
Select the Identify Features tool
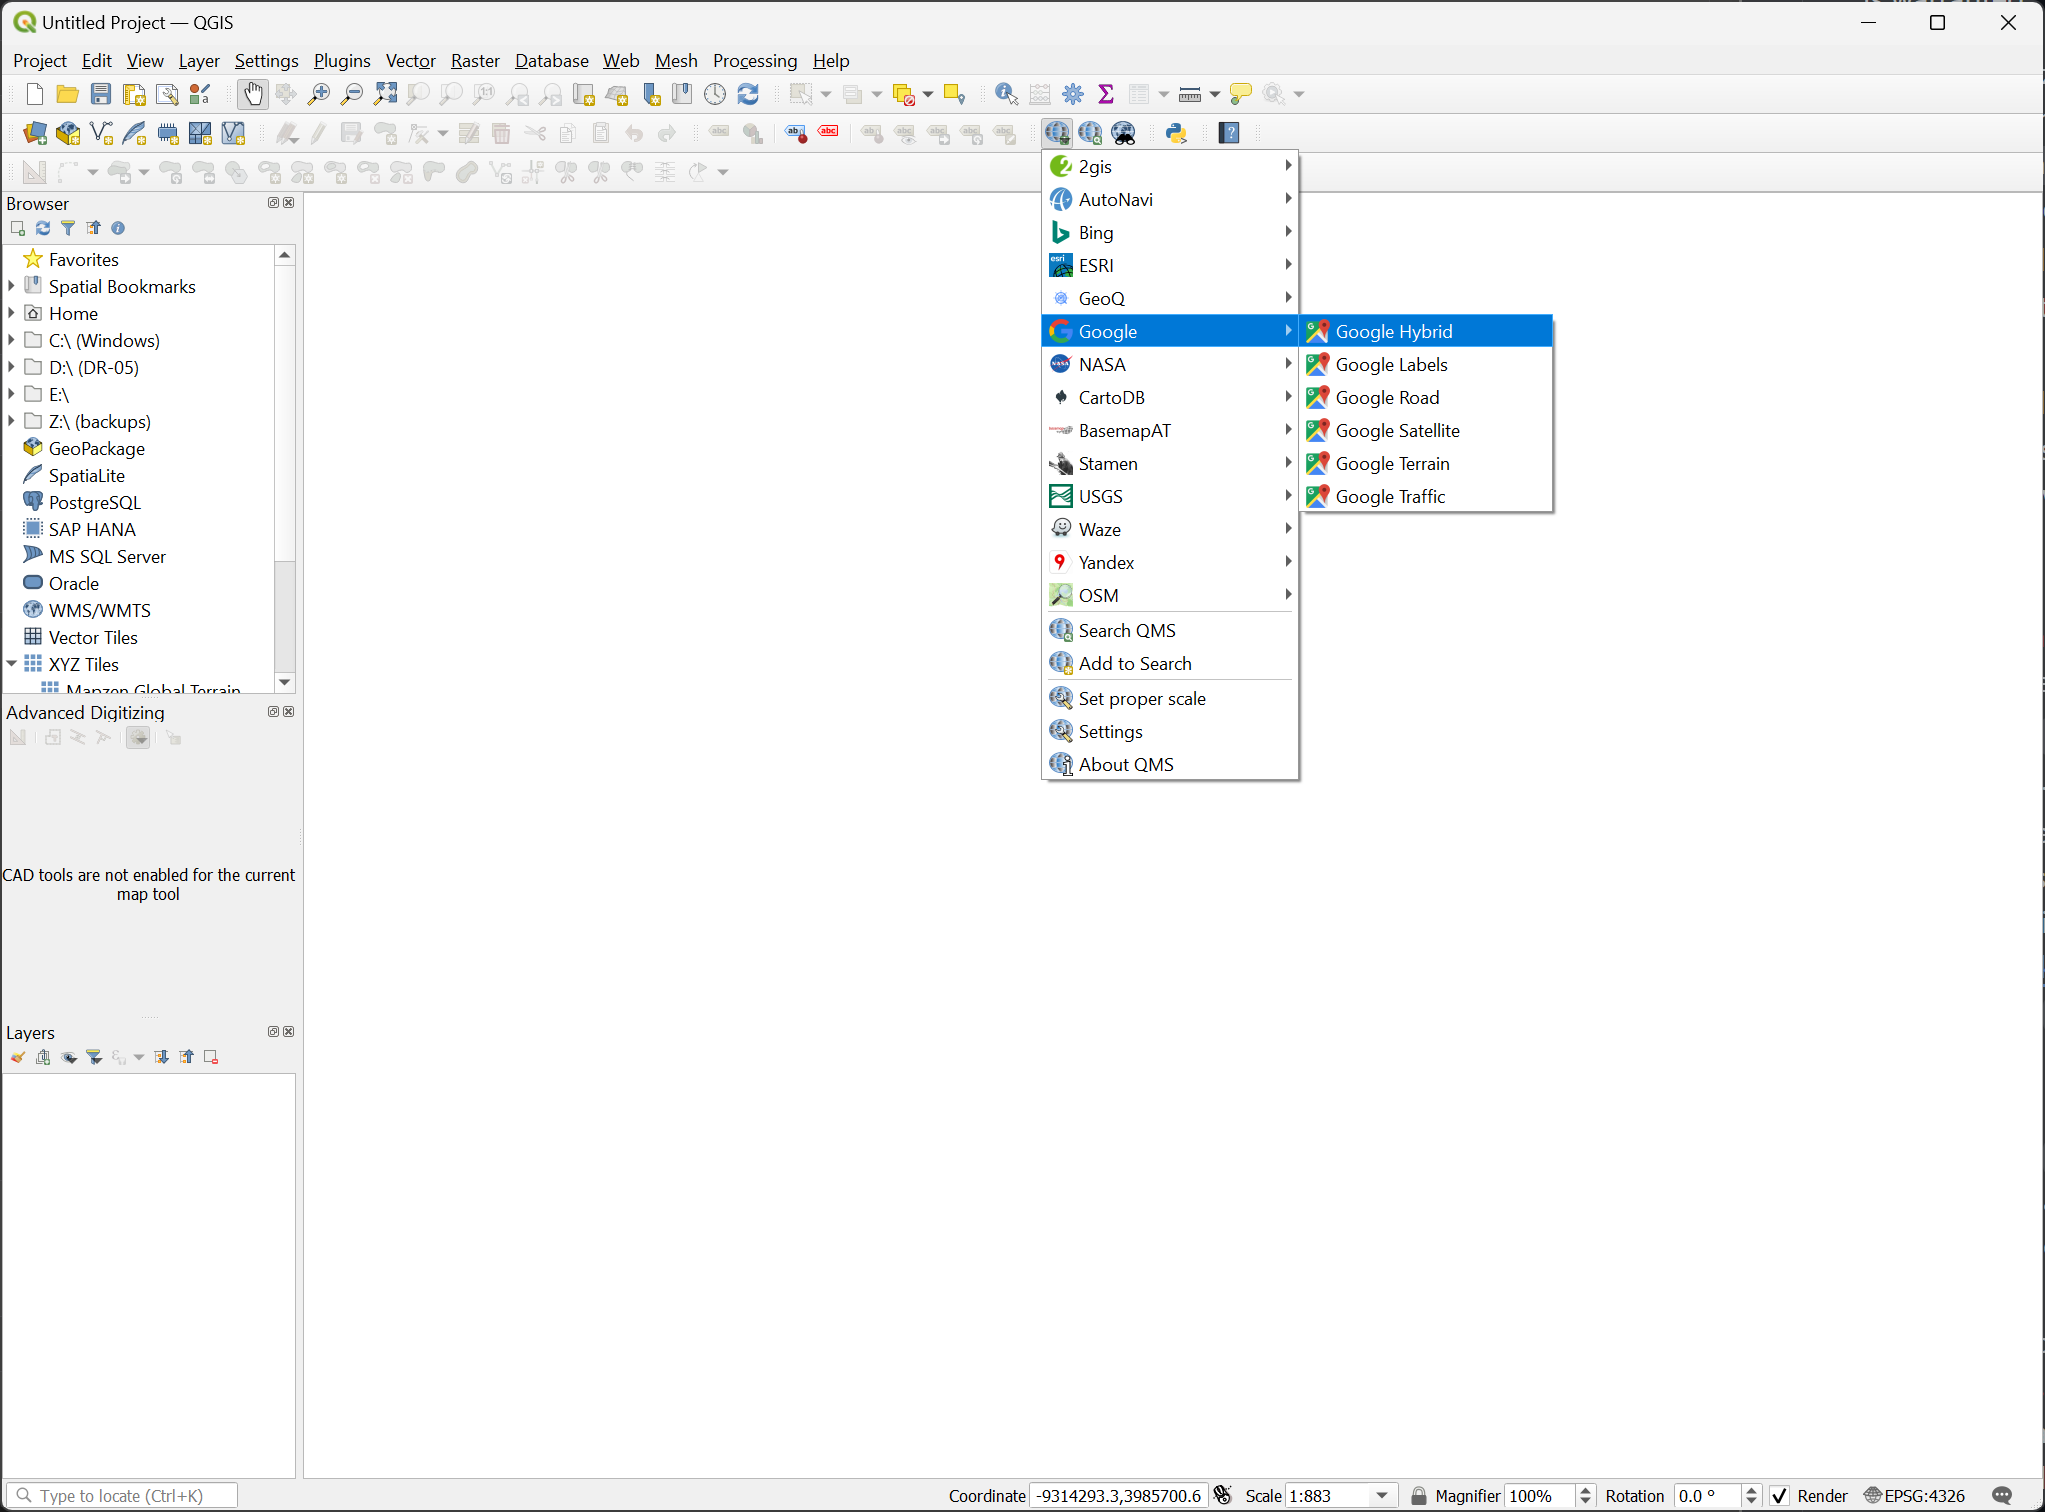click(x=1007, y=94)
